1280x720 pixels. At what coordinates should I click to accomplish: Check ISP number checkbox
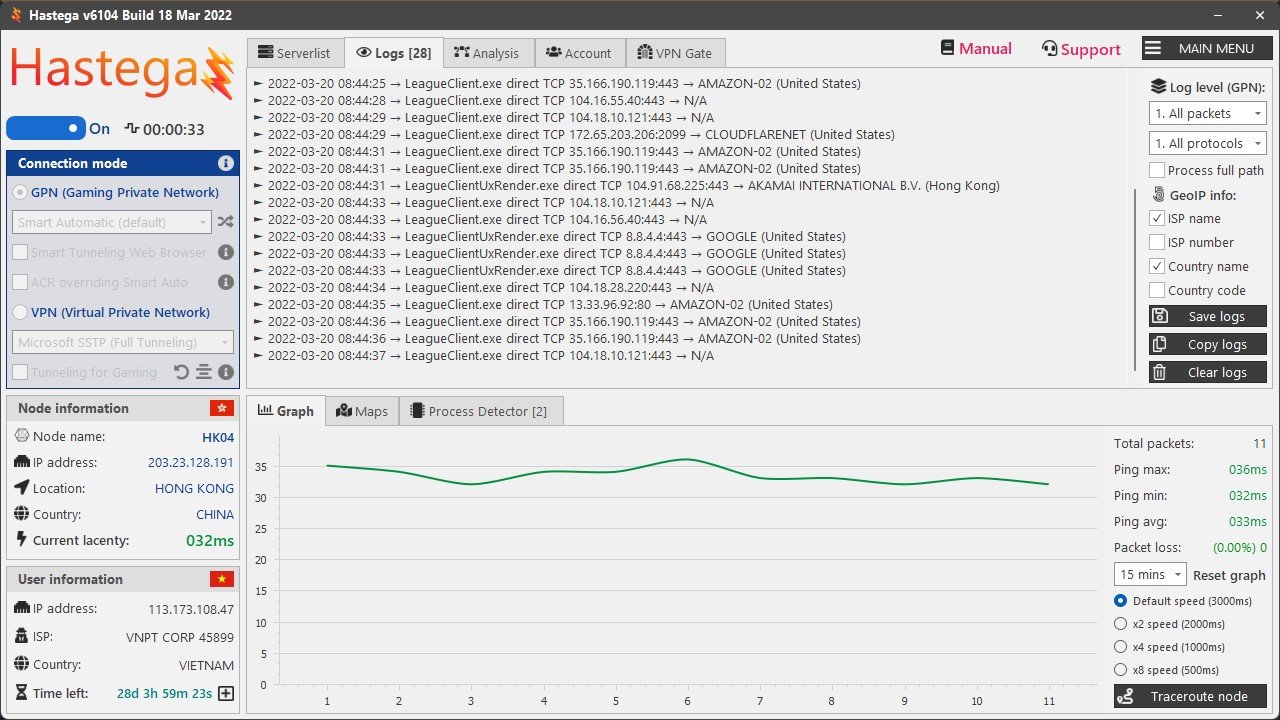pyautogui.click(x=1157, y=242)
